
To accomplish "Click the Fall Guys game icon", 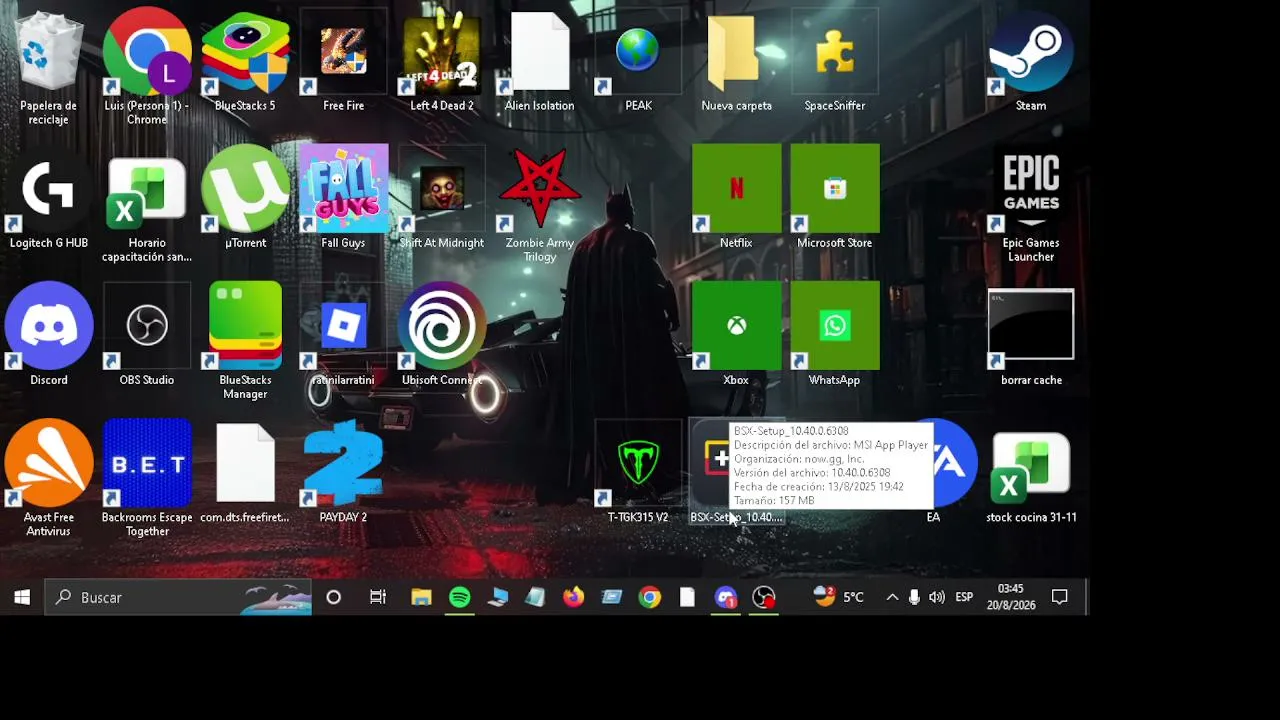I will pyautogui.click(x=343, y=197).
